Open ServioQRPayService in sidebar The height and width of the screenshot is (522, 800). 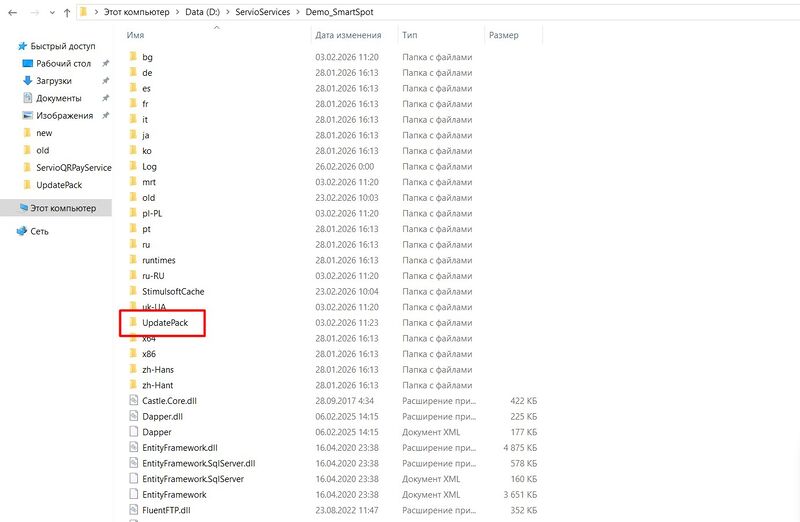73,168
